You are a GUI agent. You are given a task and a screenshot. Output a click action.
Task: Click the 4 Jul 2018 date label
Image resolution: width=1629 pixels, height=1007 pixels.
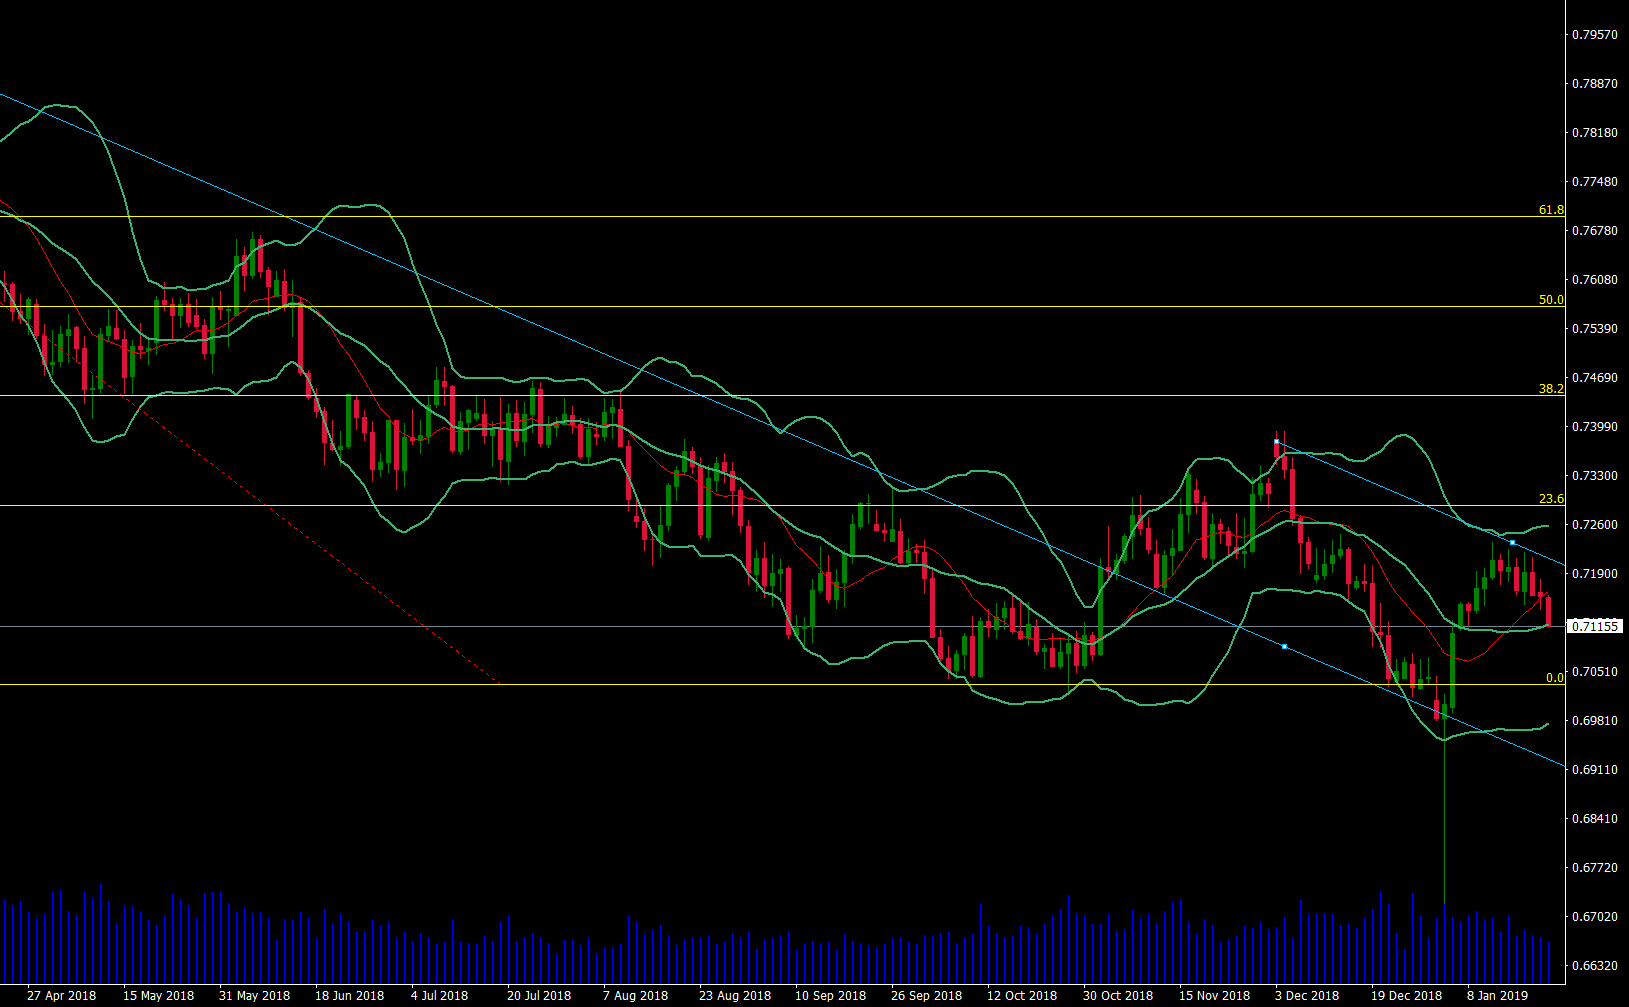[x=439, y=996]
